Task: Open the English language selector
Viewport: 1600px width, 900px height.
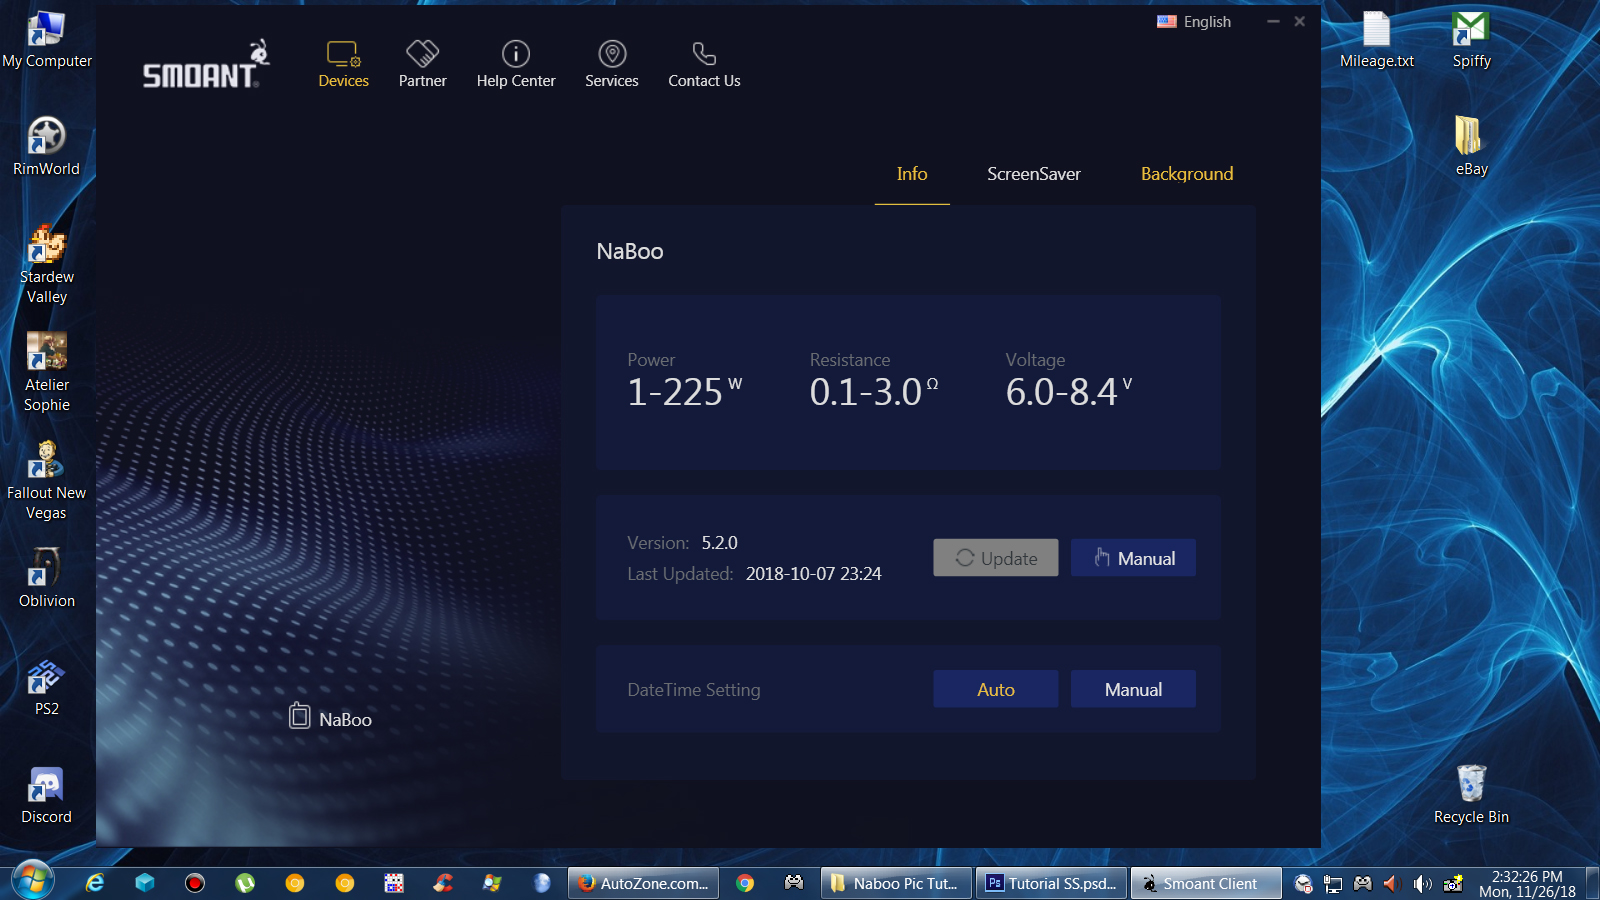Action: coord(1194,22)
